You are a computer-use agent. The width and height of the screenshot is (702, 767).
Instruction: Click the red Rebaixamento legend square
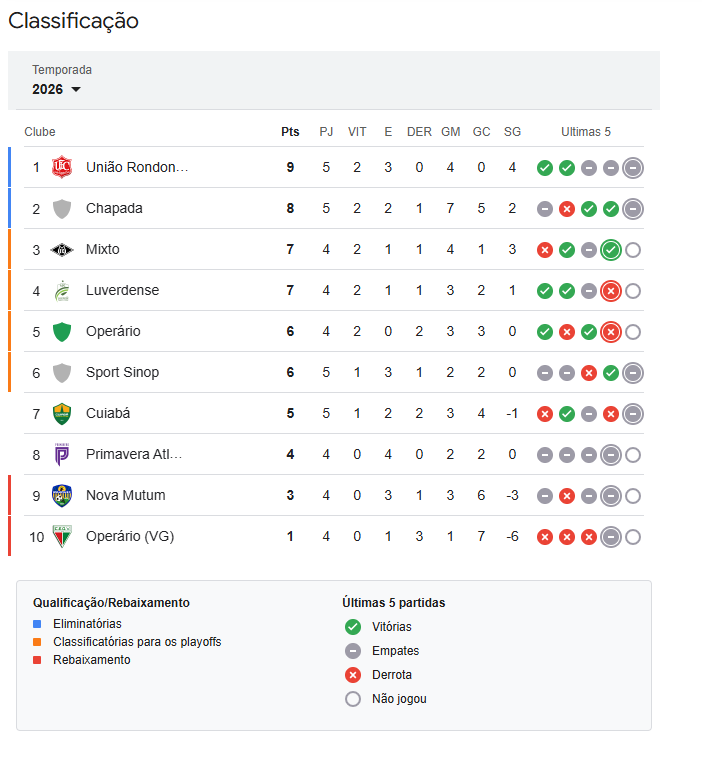pos(37,660)
